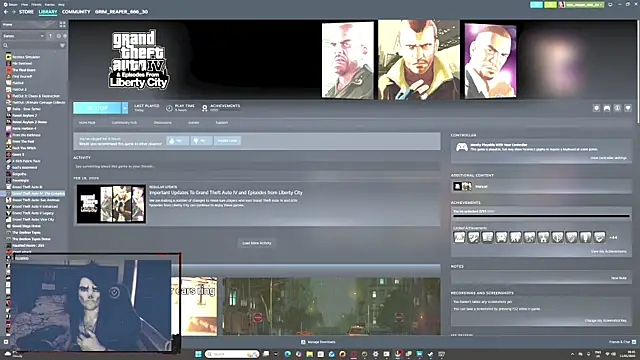This screenshot has height=360, width=640.
Task: Open the Help menu
Action: pos(61,4)
